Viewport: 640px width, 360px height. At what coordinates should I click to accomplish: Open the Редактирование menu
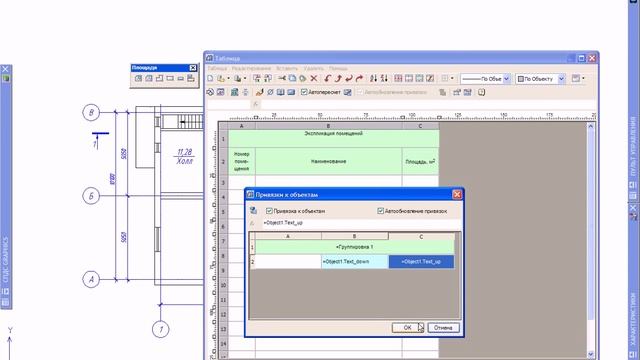pos(251,68)
